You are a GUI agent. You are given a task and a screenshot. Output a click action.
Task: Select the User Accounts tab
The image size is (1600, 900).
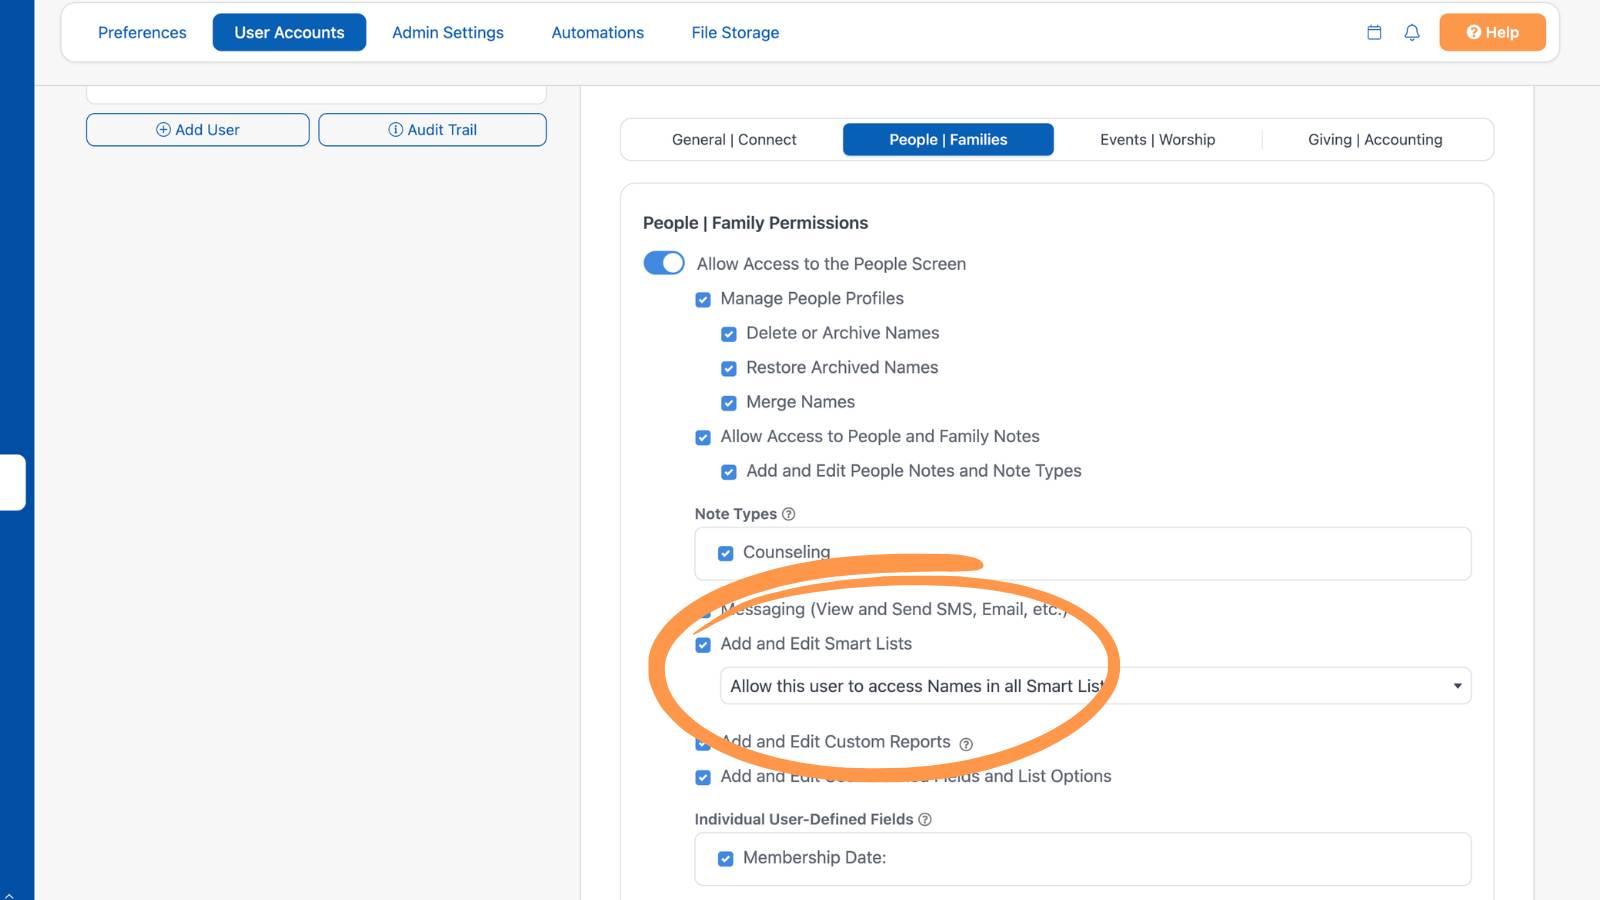289,32
